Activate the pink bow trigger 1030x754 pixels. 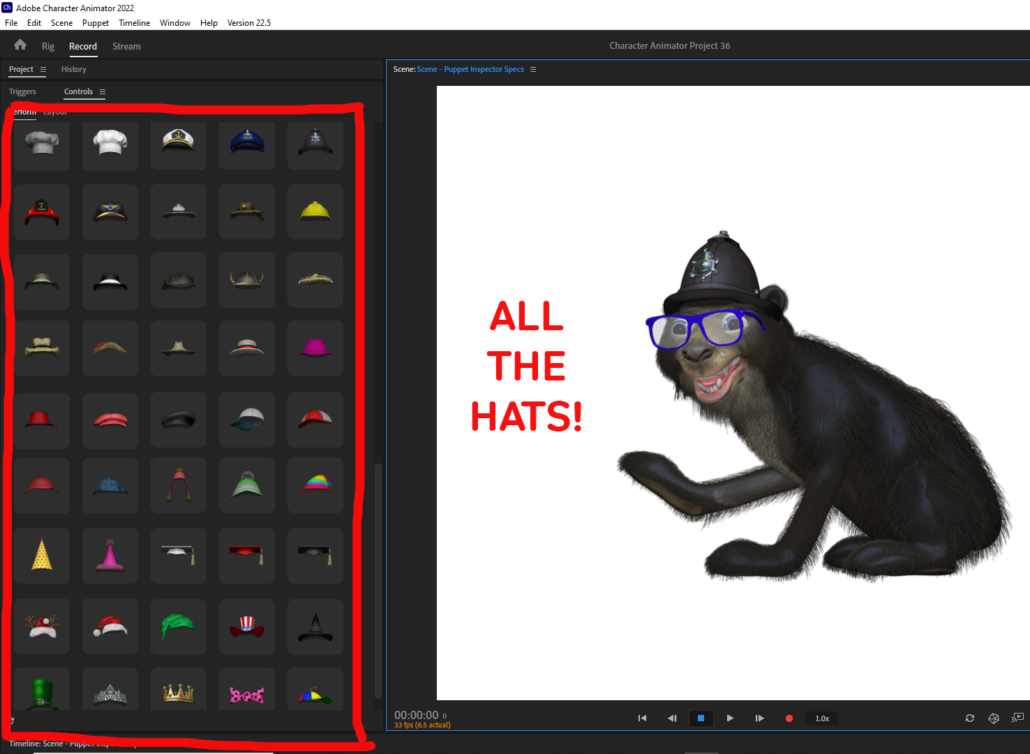tap(247, 690)
